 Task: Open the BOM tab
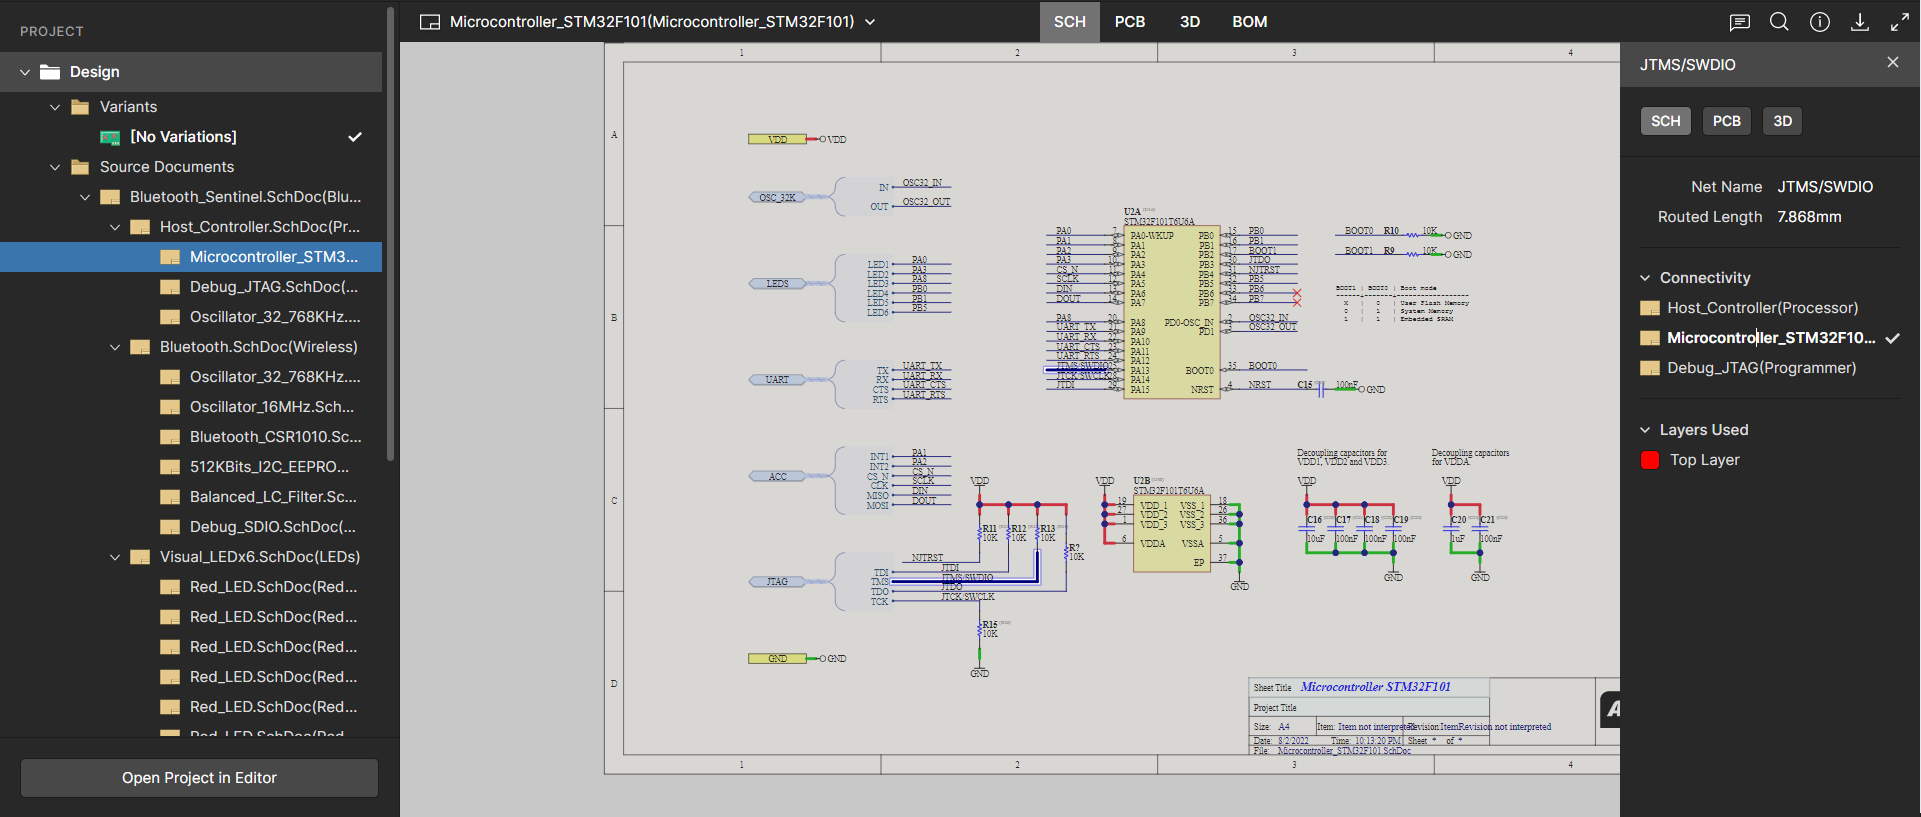click(1250, 22)
